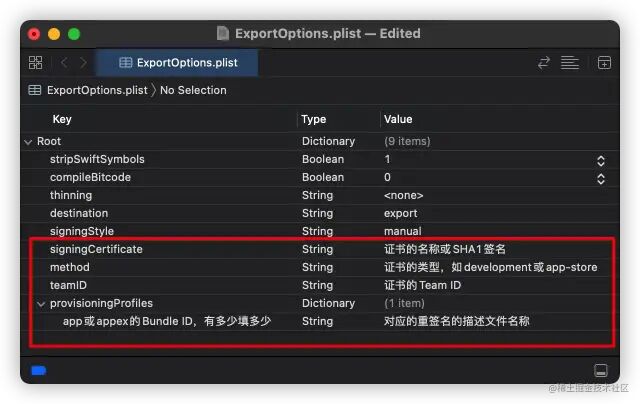Click the compileBitcode value '0'
This screenshot has height=404, width=640.
point(387,177)
